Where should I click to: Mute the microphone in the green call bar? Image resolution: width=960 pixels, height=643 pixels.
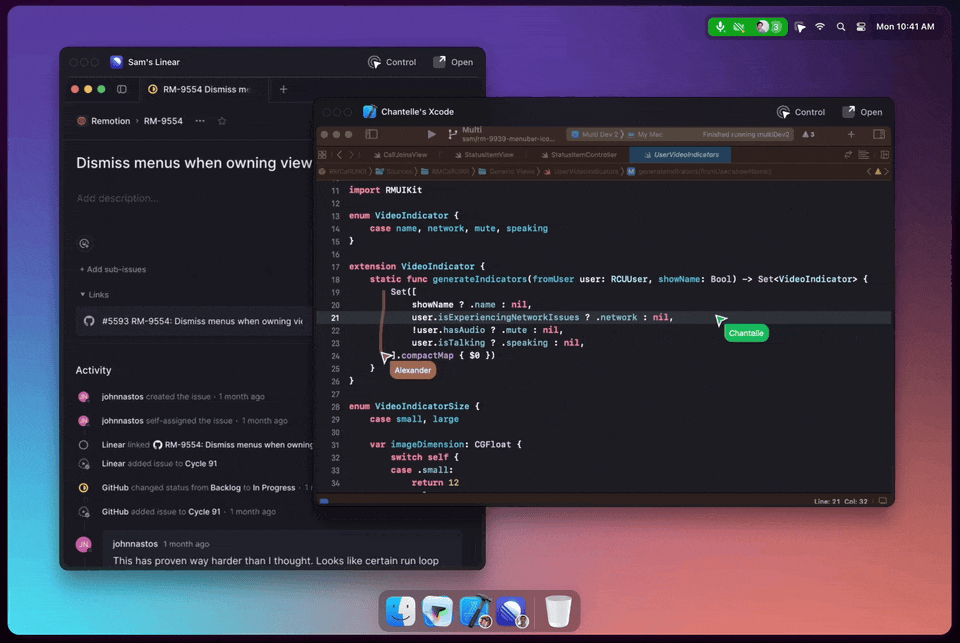[721, 27]
